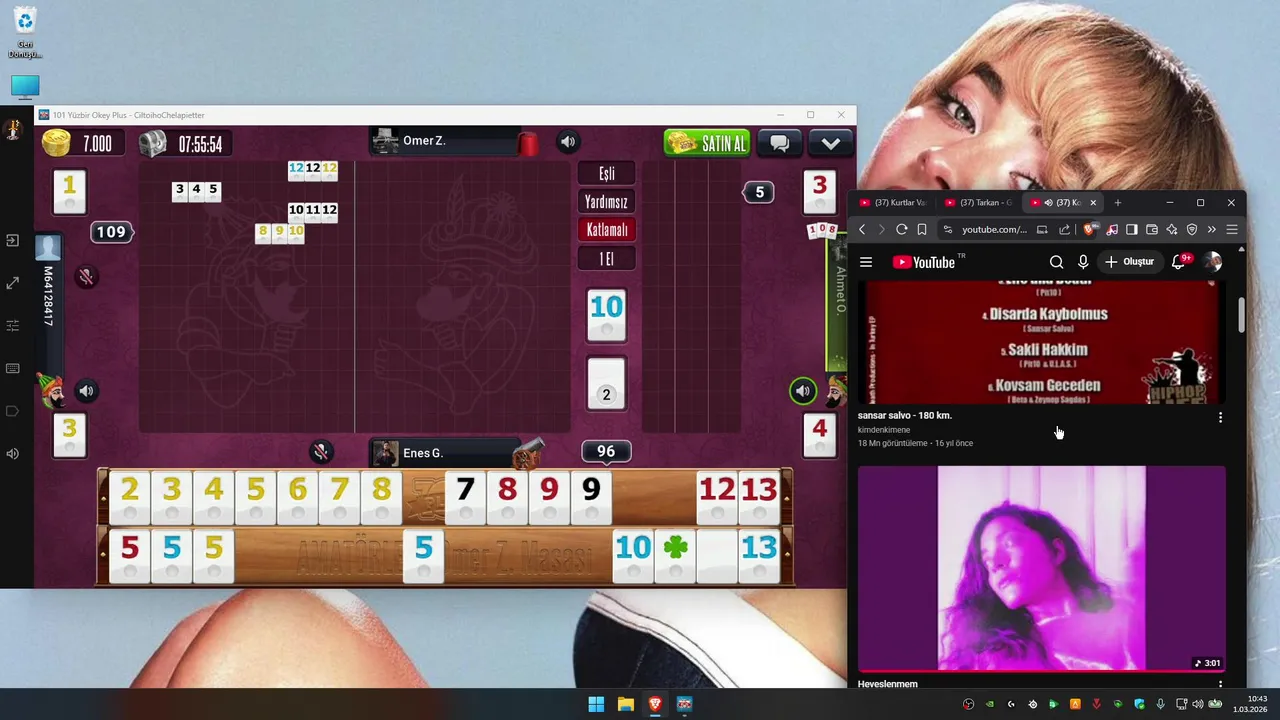Open the music playlist browser icon
Screen dimensions: 1280x720
(1112, 230)
